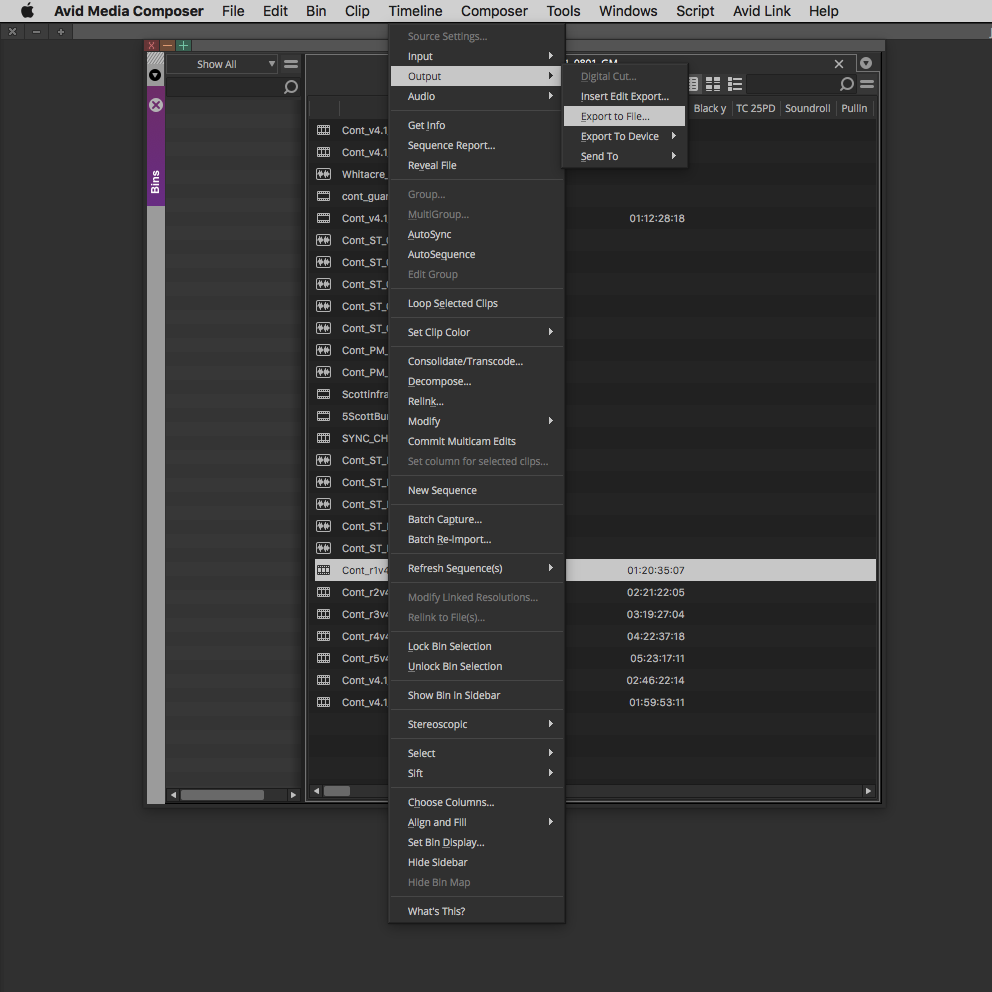Open the Avid Link menu
Image resolution: width=992 pixels, height=992 pixels.
coord(761,11)
